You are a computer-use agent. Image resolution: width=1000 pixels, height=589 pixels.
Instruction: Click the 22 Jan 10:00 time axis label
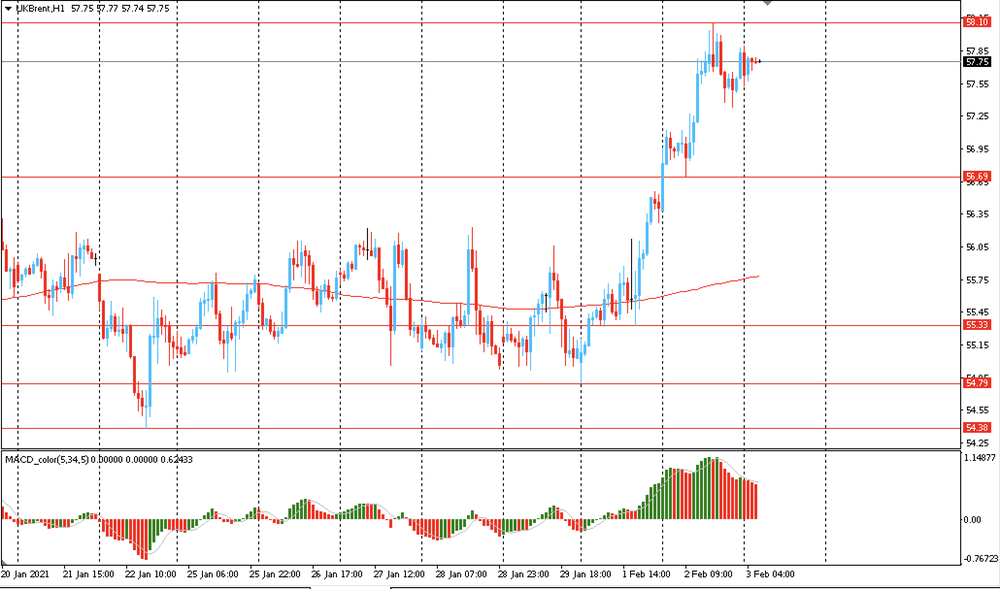pyautogui.click(x=149, y=575)
